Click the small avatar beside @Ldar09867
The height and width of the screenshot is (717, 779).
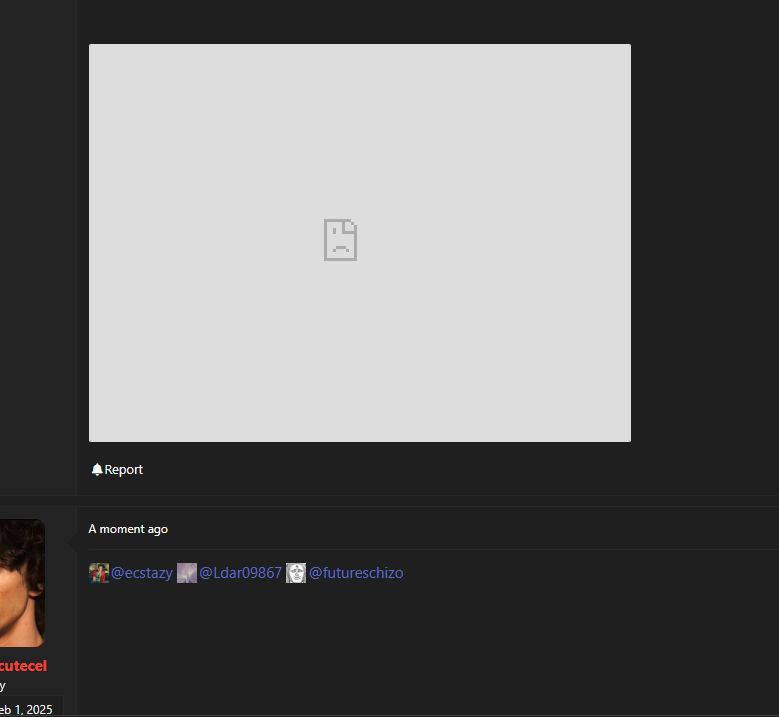[x=187, y=573]
